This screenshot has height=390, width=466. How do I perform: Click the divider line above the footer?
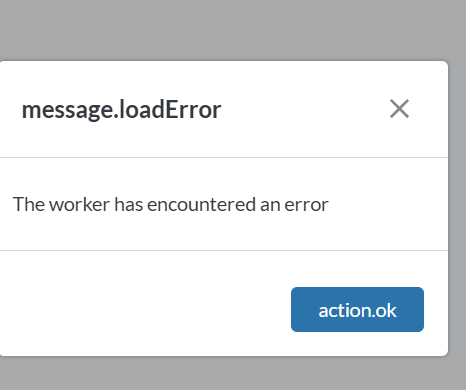(224, 250)
